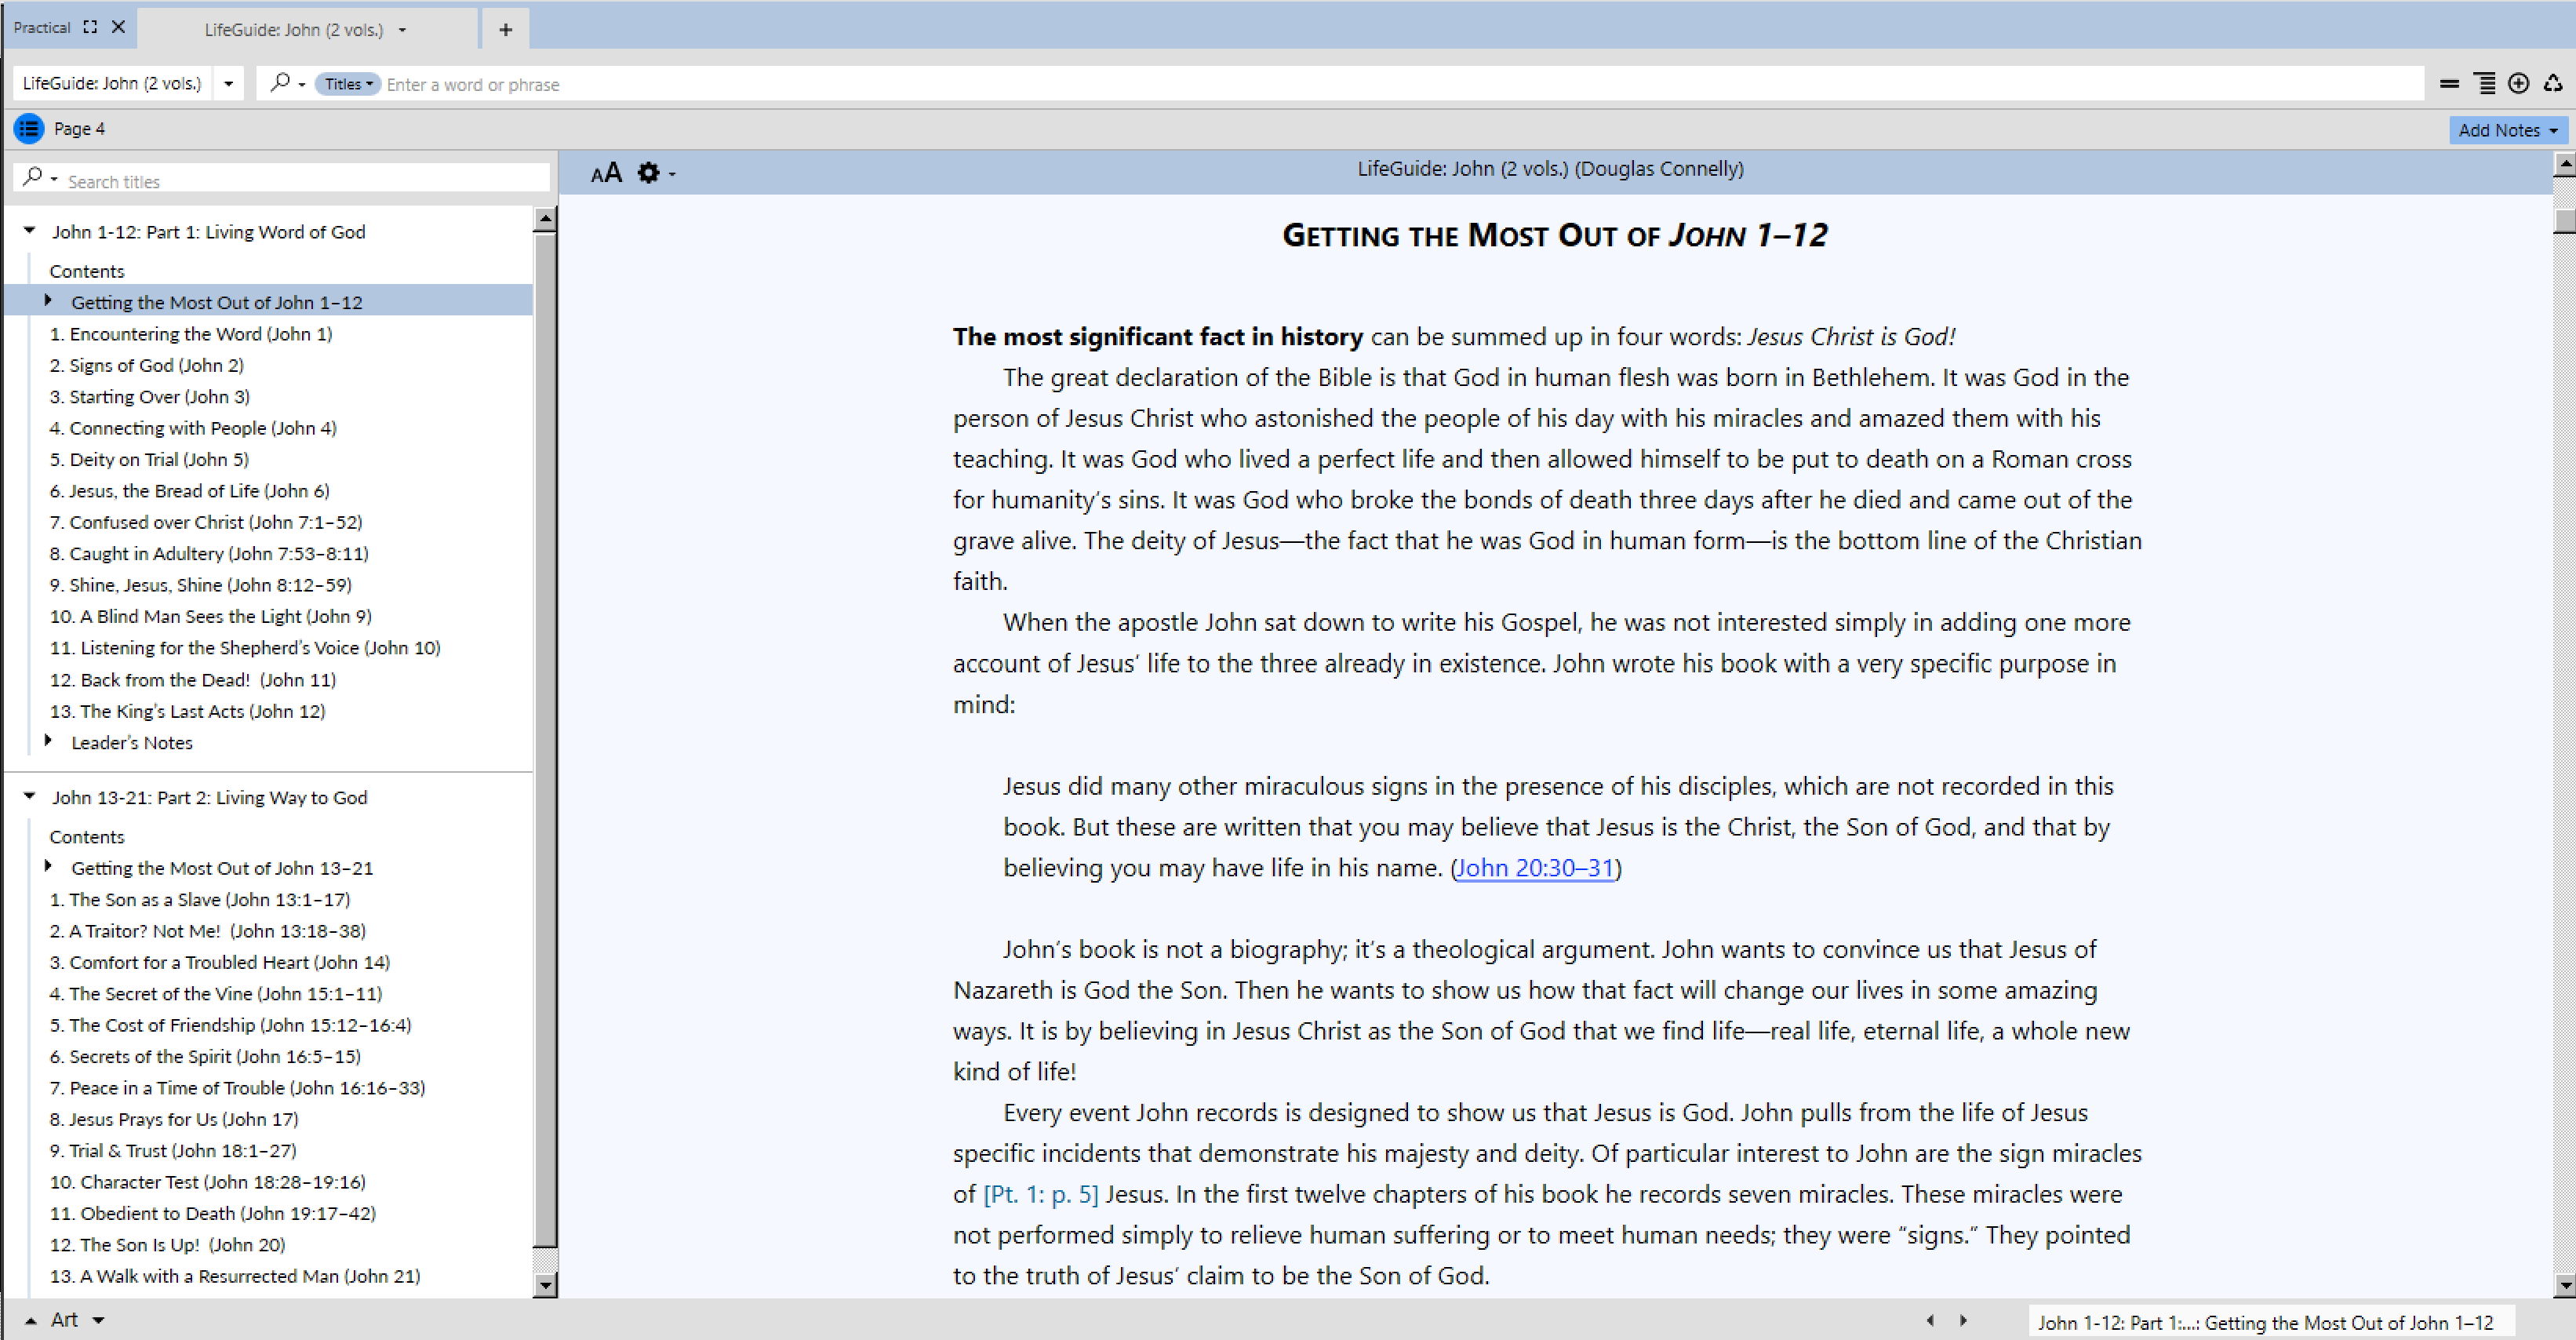Viewport: 2576px width, 1340px height.
Task: Open 13. The King's Last Acts
Action: 188,711
